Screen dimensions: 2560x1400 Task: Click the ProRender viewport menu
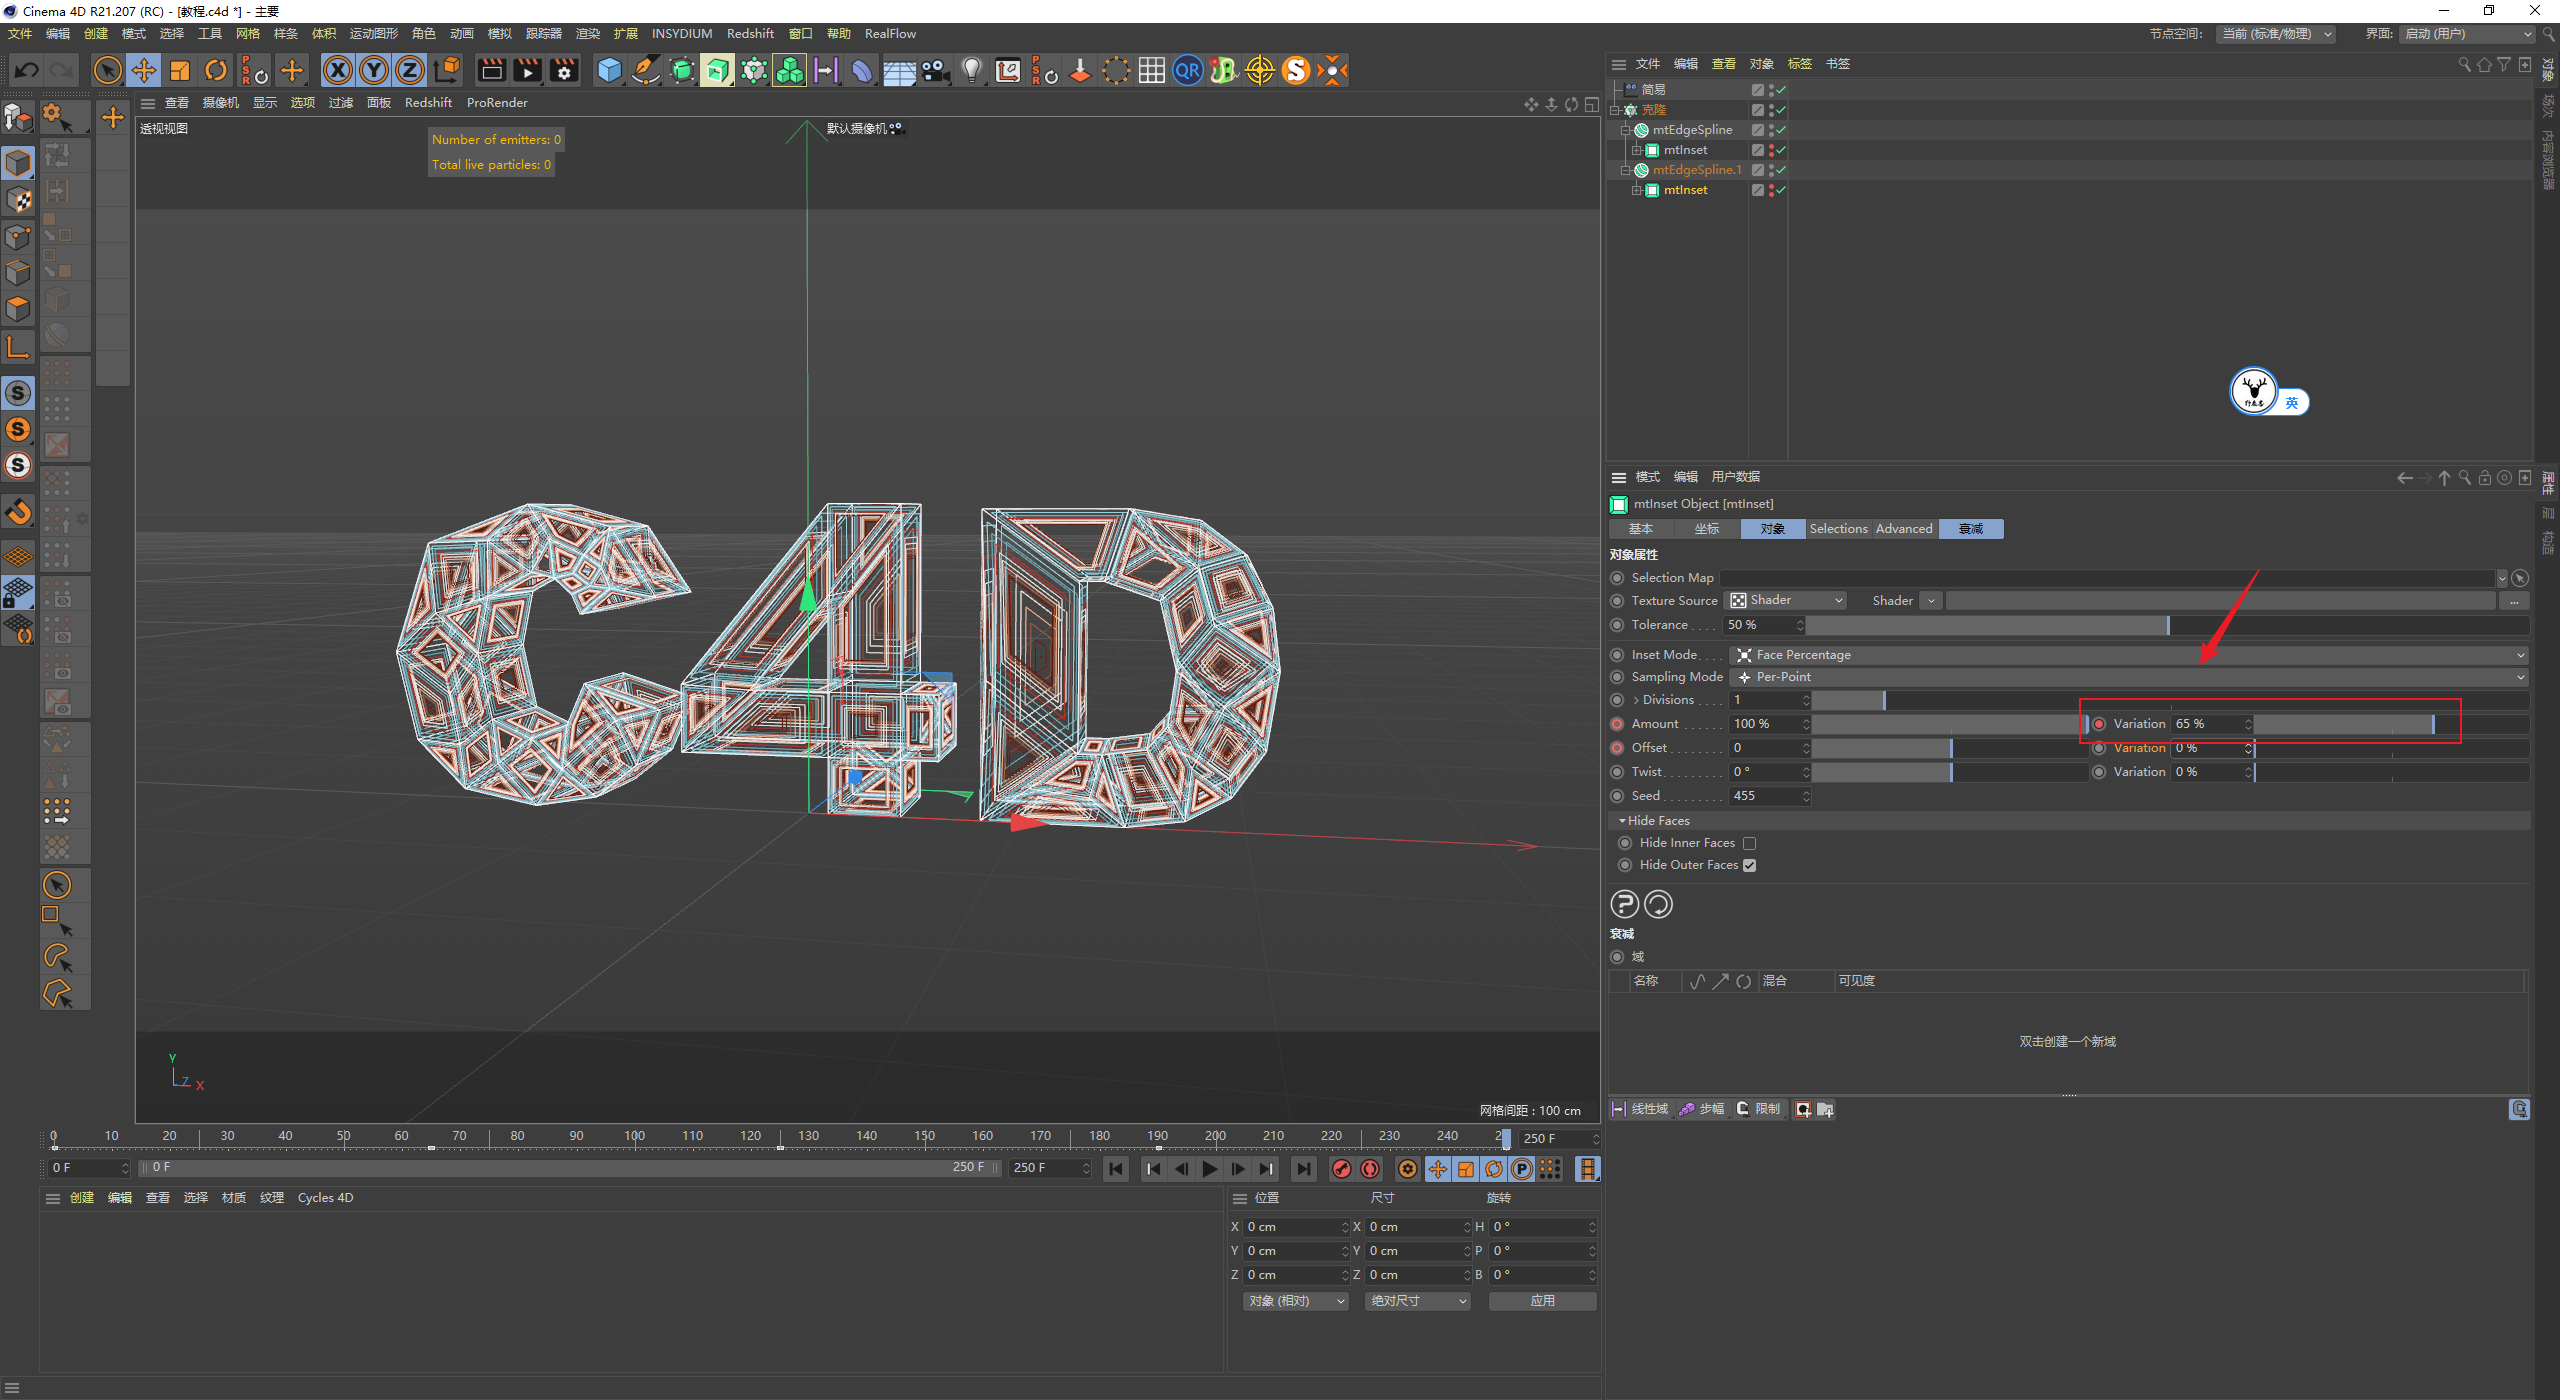pos(497,103)
